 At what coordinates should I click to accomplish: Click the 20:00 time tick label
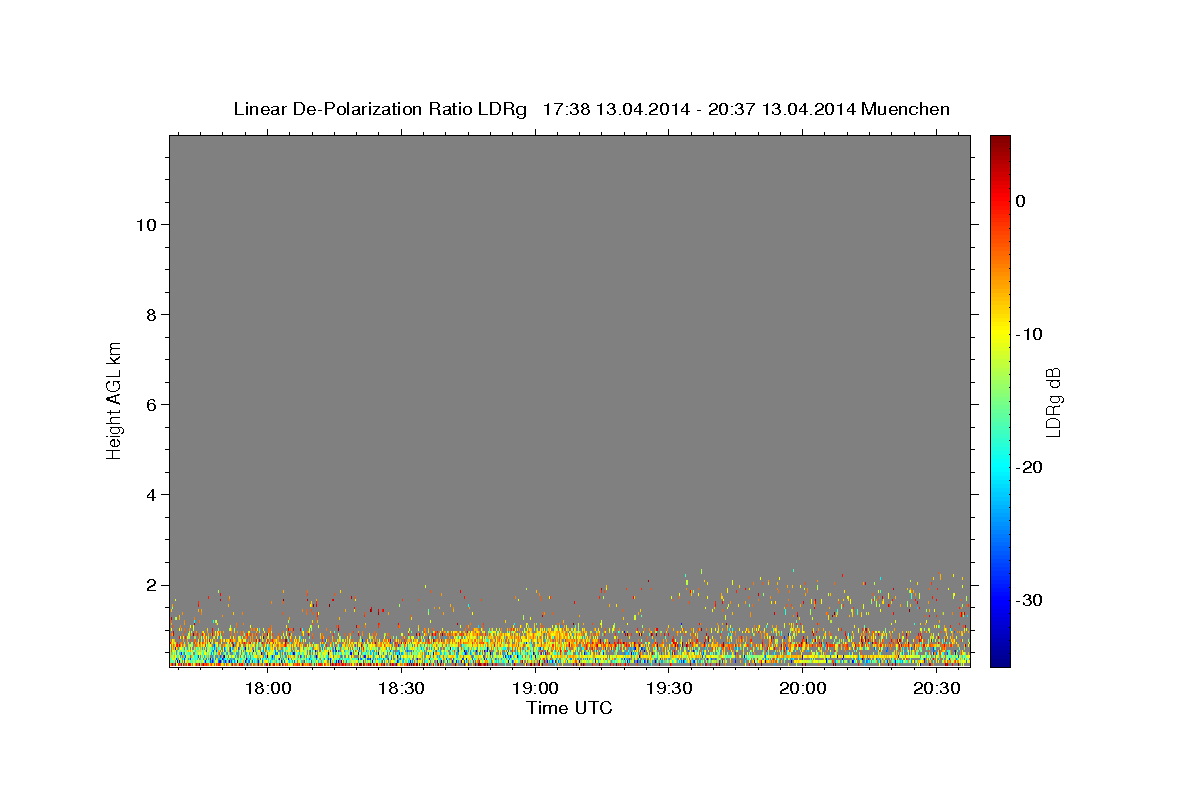pyautogui.click(x=802, y=688)
